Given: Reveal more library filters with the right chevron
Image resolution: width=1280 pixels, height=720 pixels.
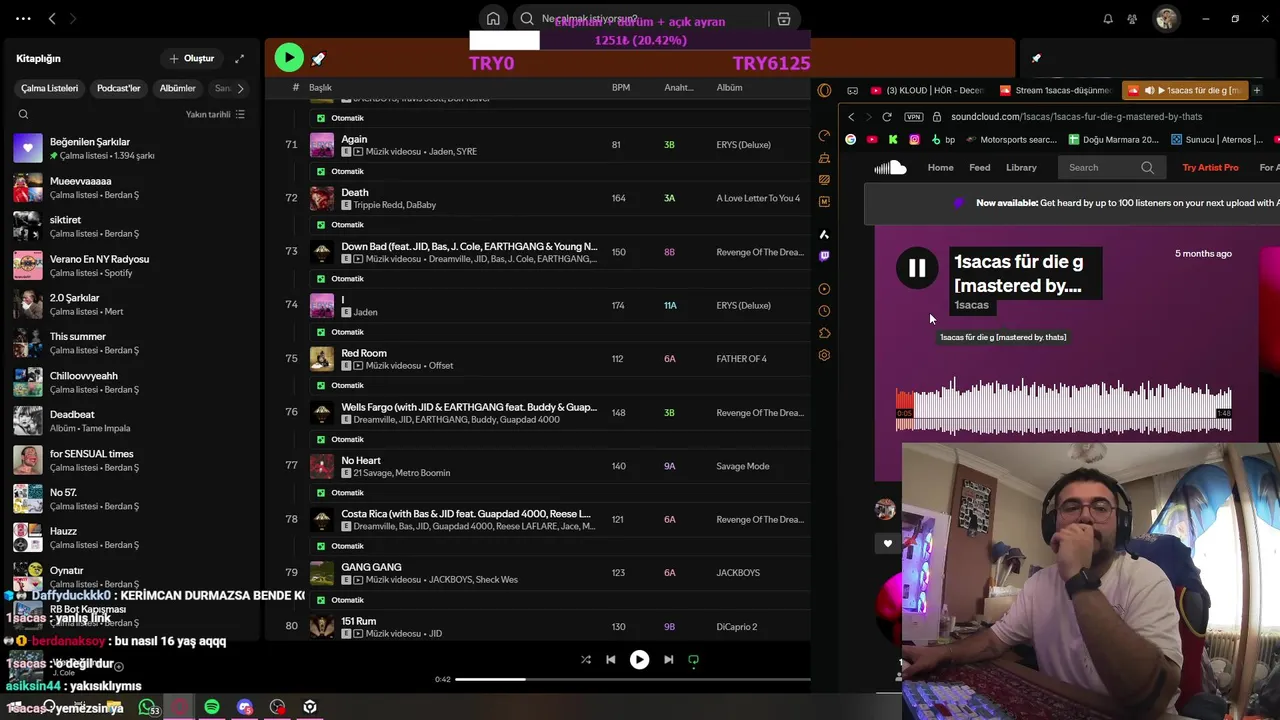Looking at the screenshot, I should pos(240,88).
